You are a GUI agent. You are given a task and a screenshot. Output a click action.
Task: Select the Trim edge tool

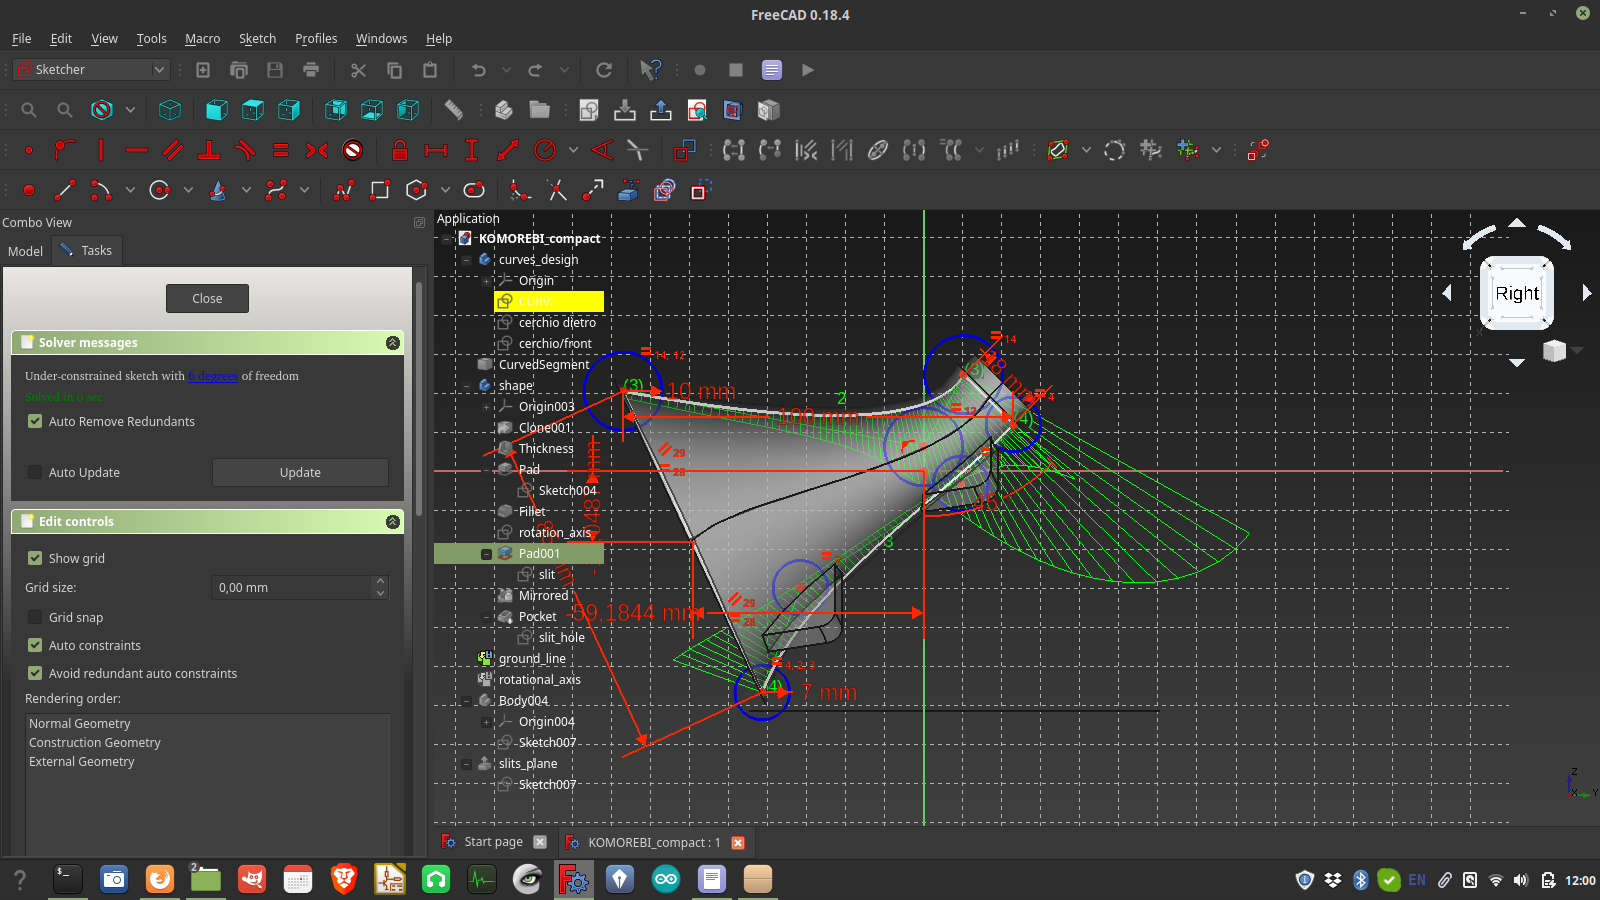coord(557,190)
